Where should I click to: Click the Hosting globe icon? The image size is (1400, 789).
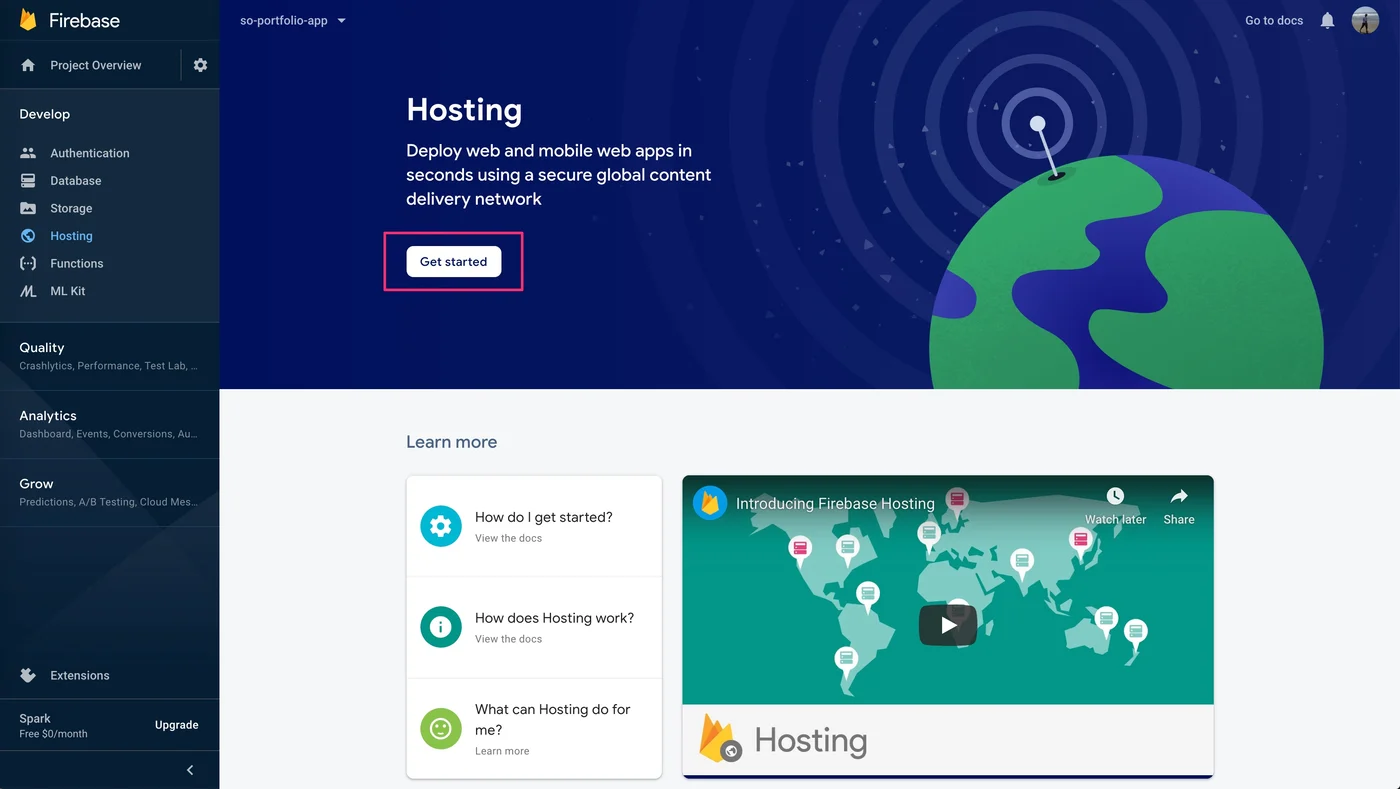(x=28, y=236)
